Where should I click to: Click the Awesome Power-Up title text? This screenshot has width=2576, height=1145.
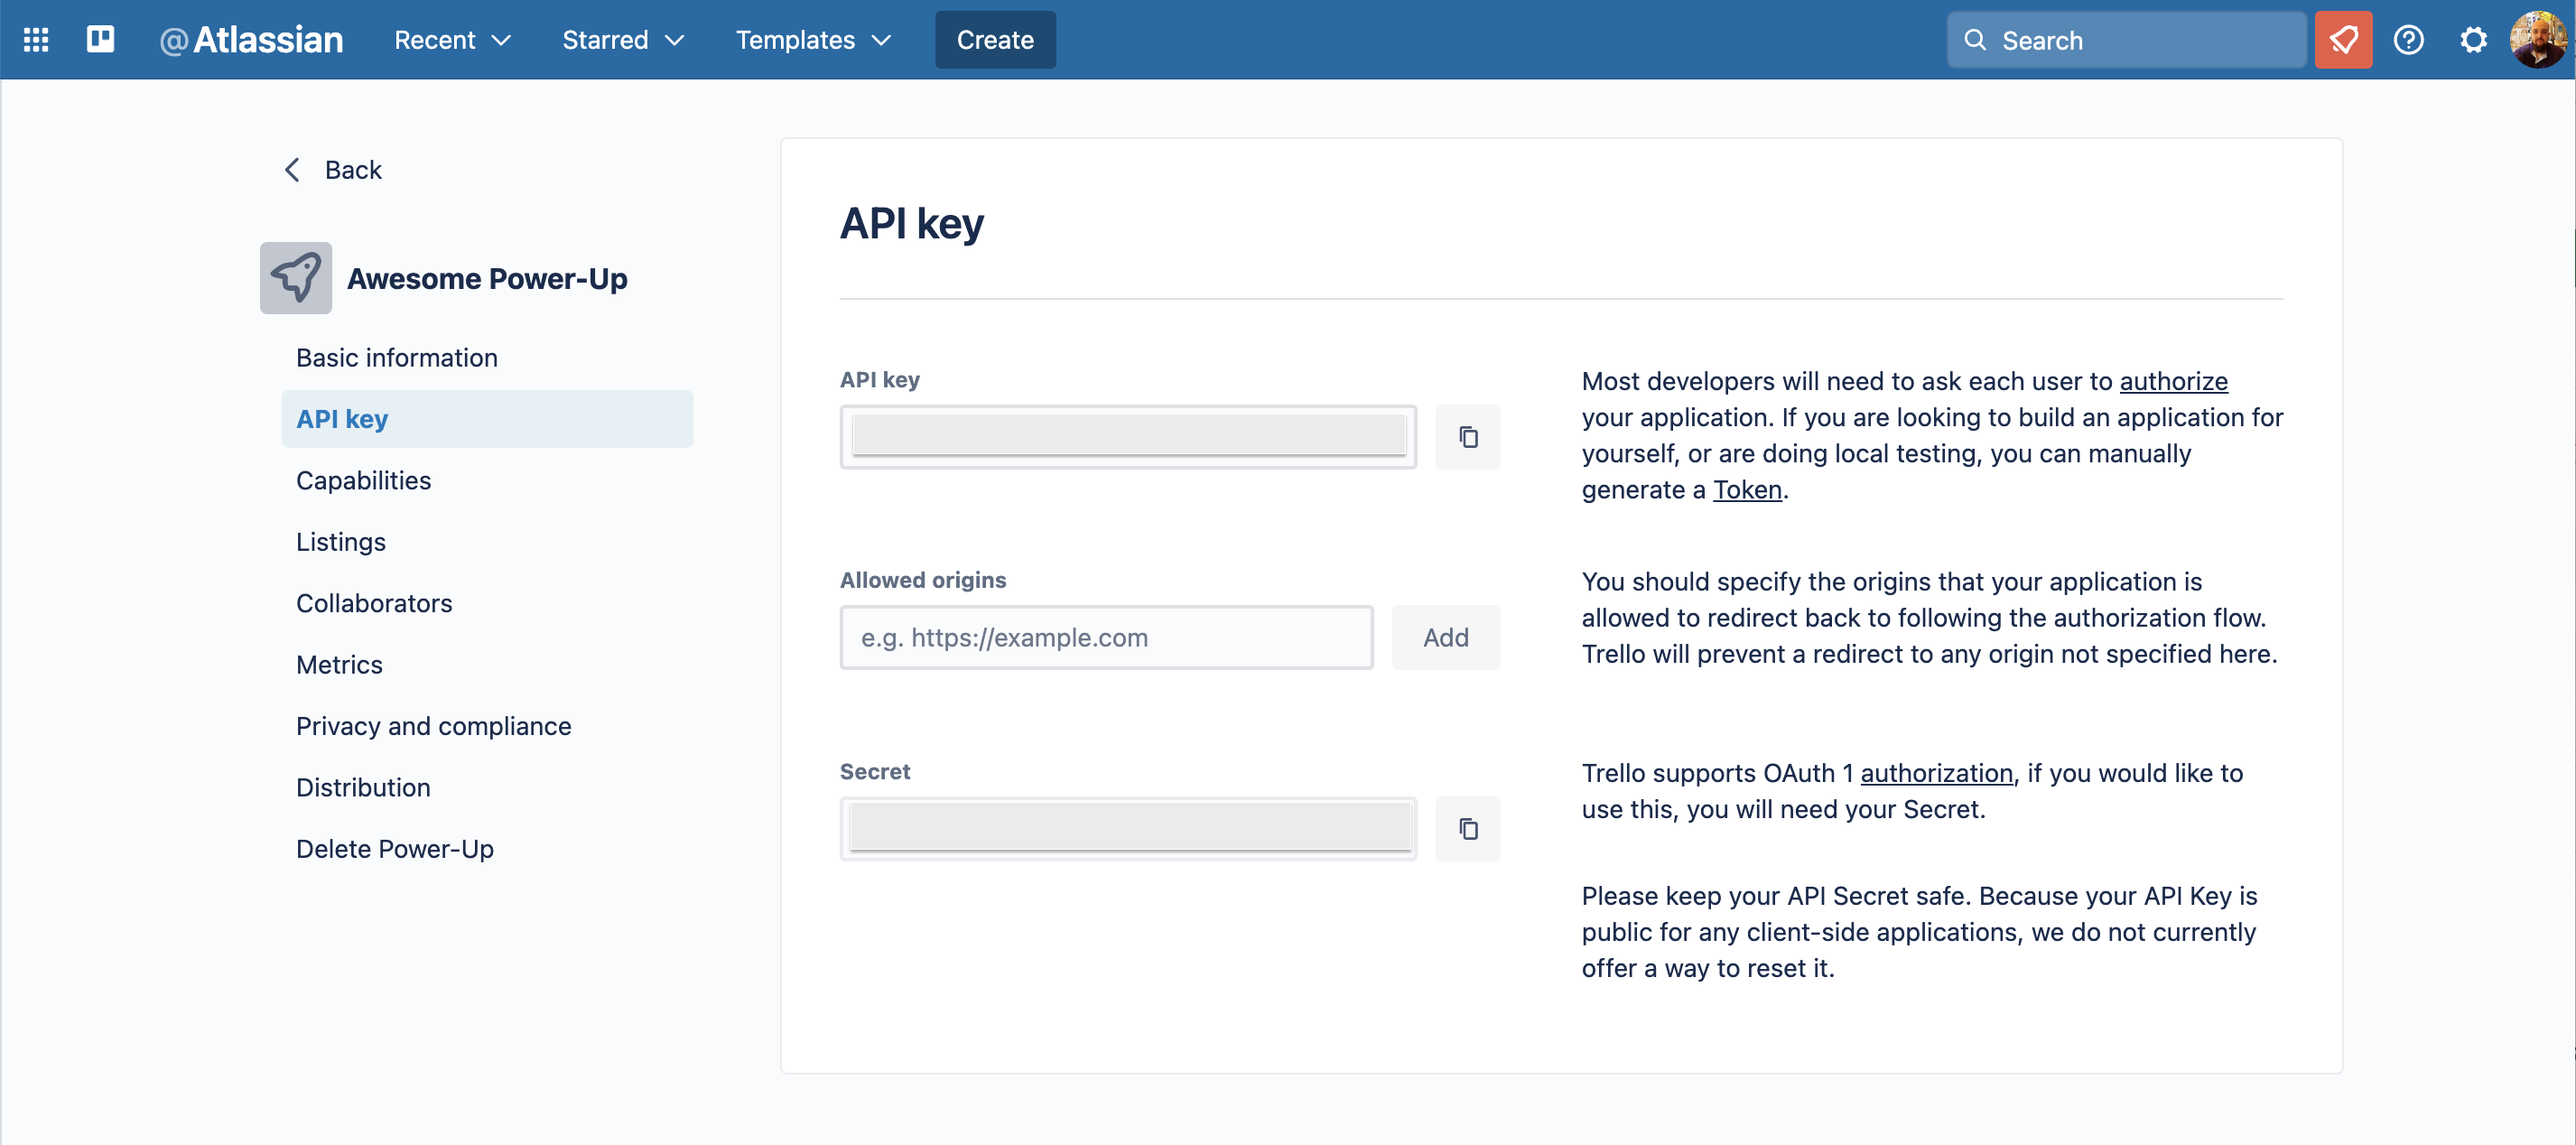[x=487, y=279]
